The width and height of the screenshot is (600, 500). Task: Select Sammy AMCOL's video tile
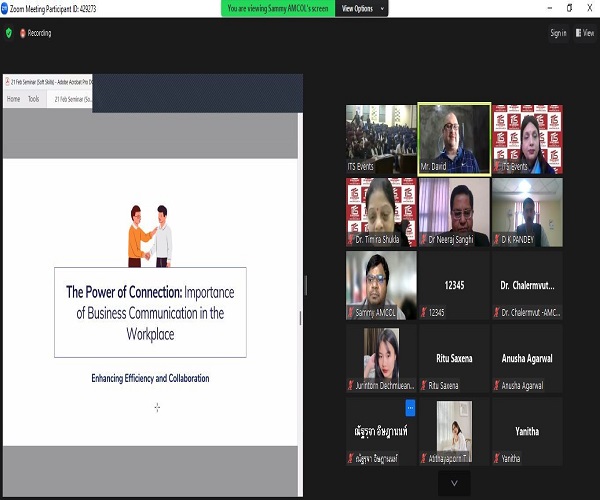381,285
